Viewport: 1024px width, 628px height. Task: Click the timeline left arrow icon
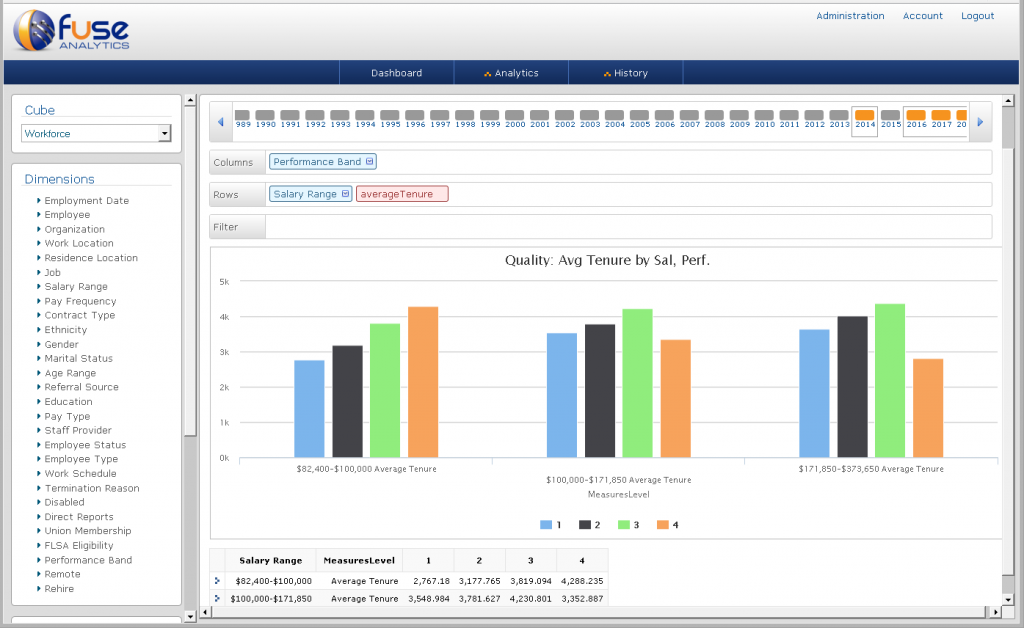[x=221, y=122]
